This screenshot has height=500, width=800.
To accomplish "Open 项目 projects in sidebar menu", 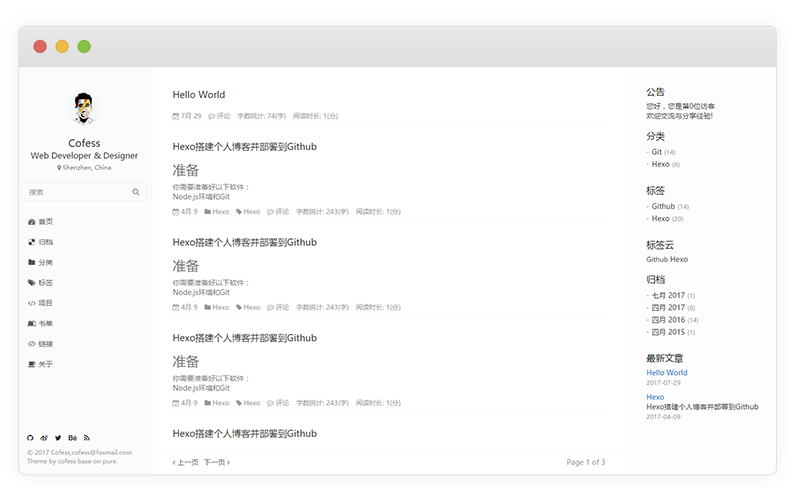I will pyautogui.click(x=45, y=303).
